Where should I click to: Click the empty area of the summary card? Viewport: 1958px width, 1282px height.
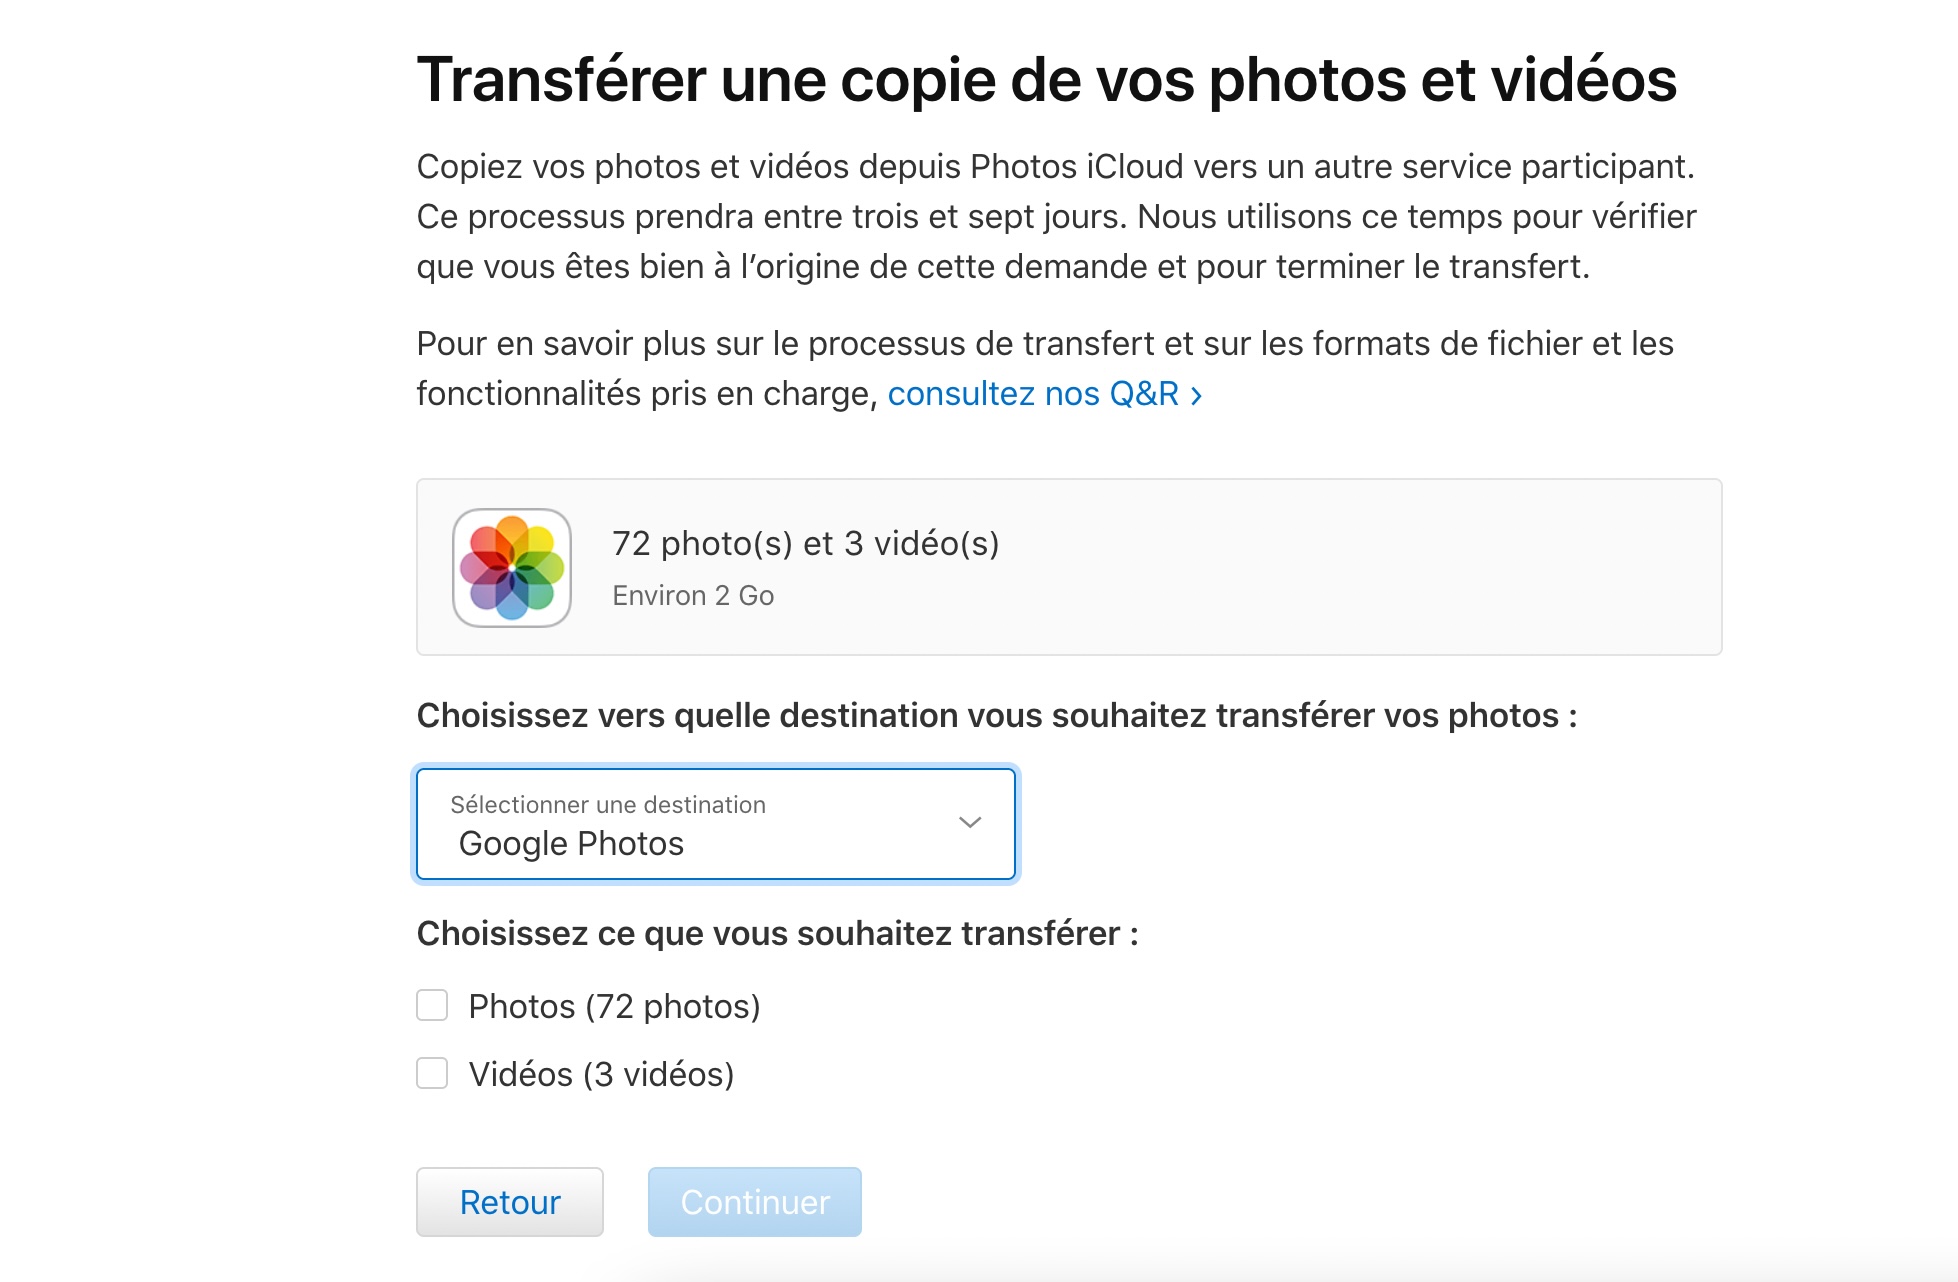coord(1350,567)
